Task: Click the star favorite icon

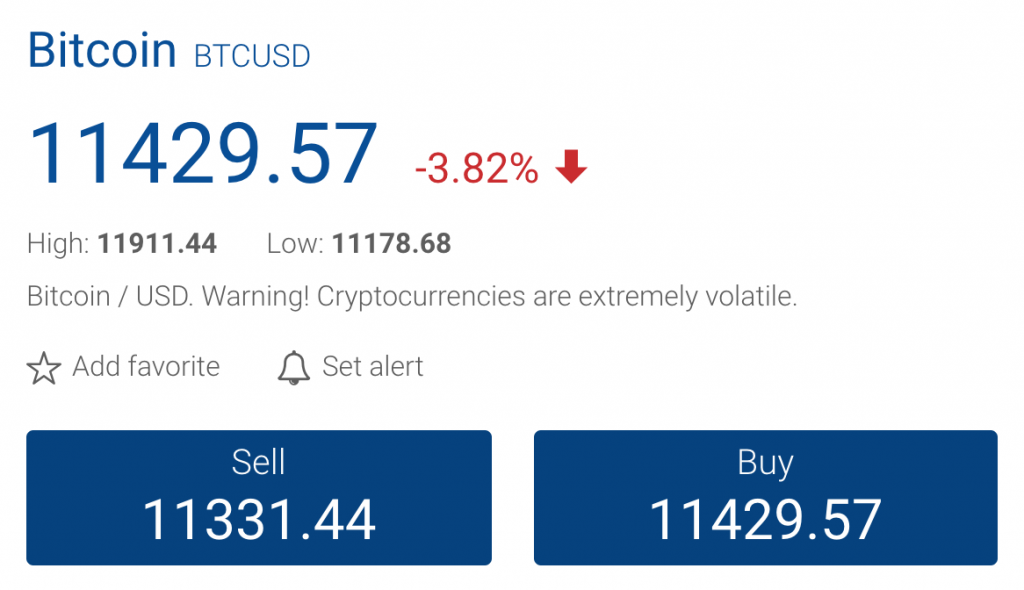Action: tap(44, 368)
